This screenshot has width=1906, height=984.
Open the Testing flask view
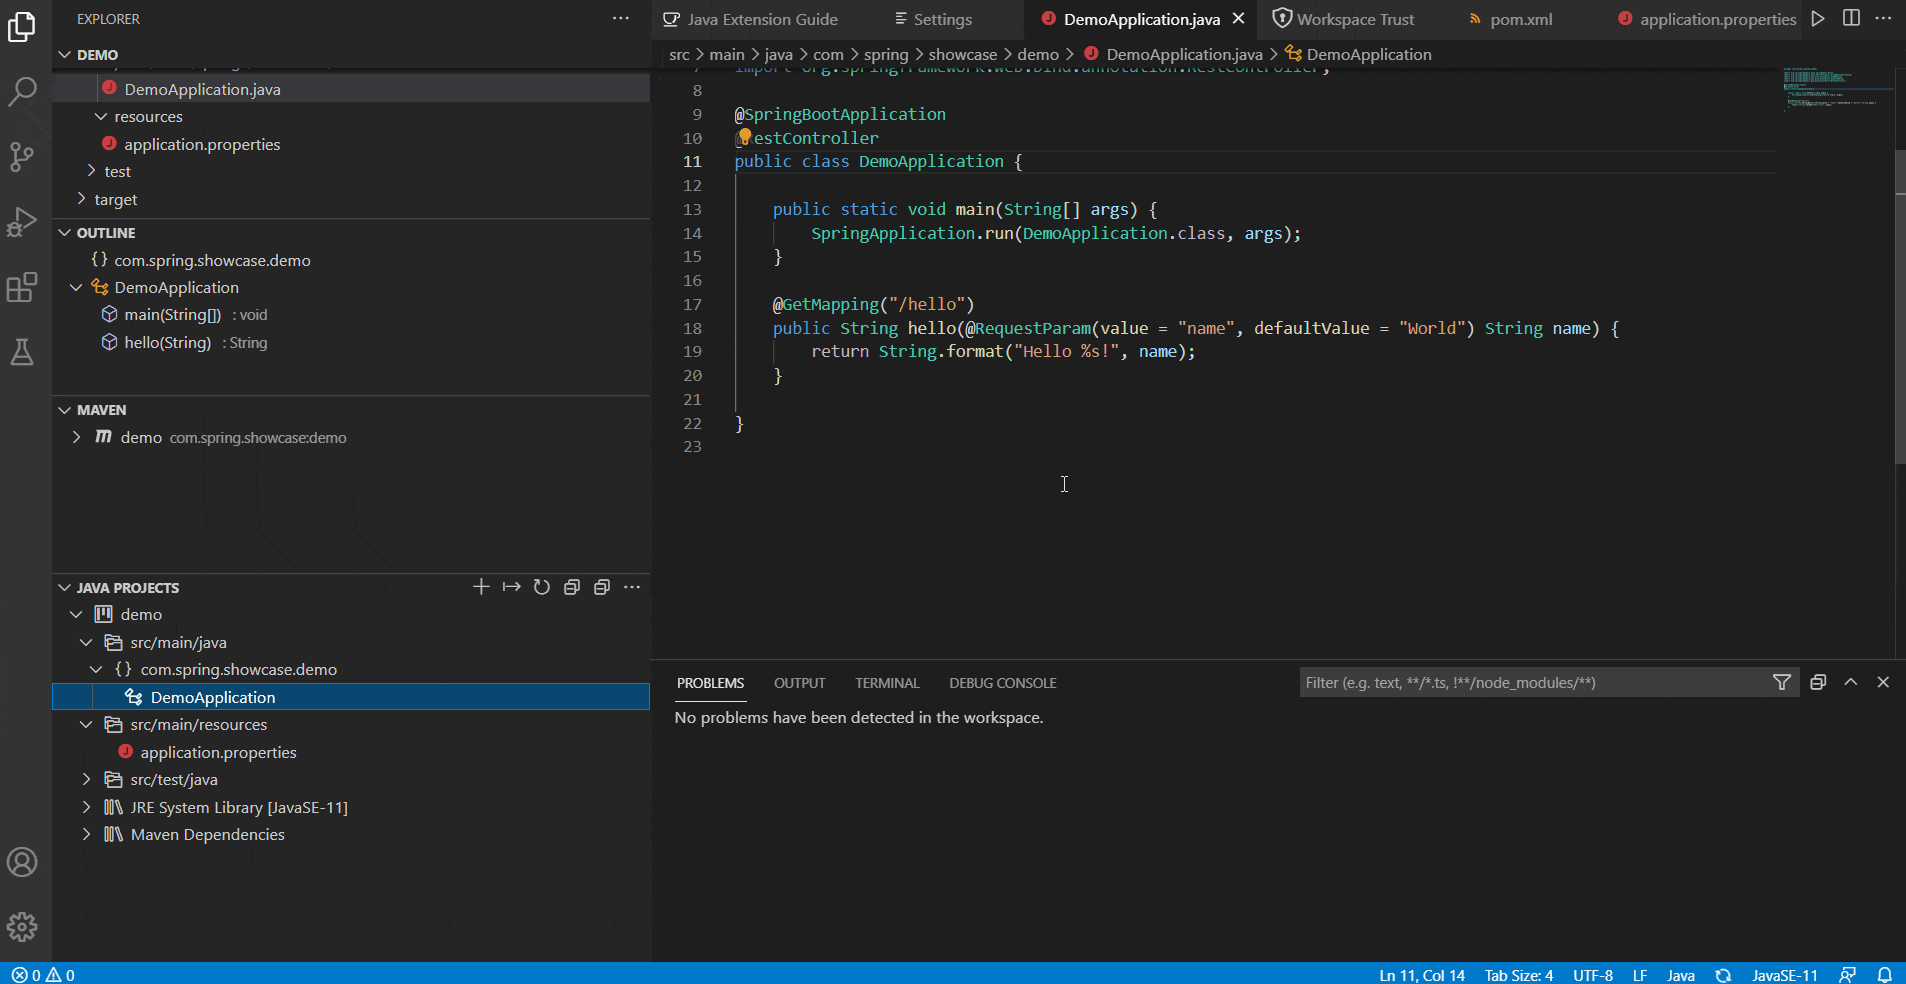(22, 352)
